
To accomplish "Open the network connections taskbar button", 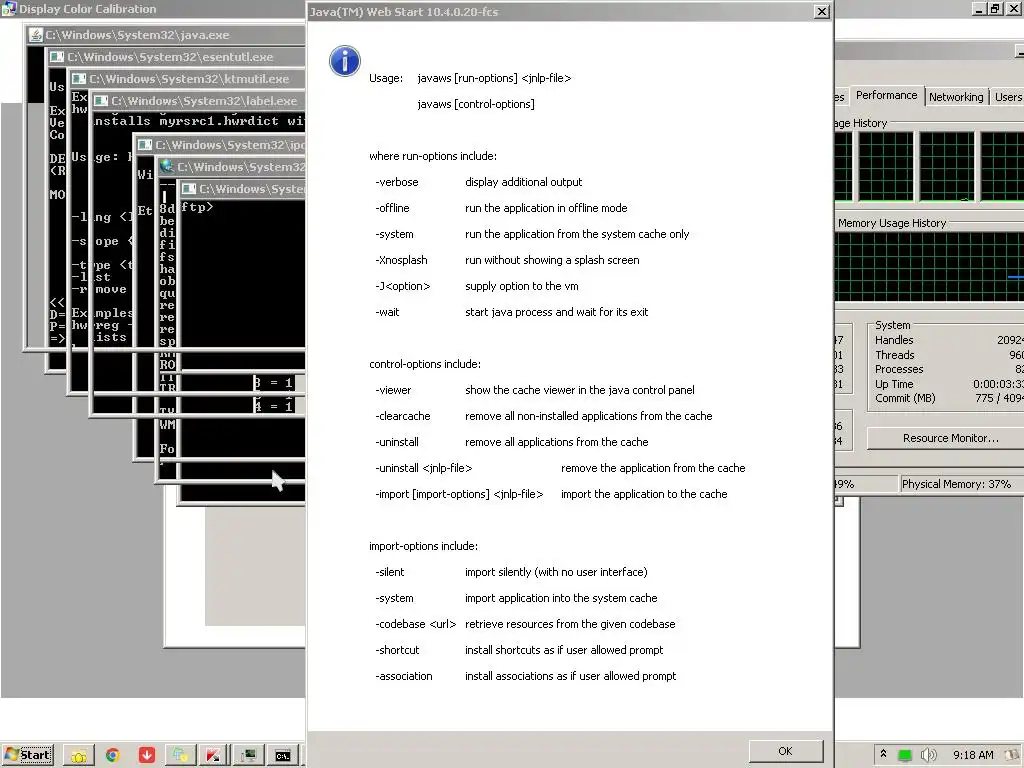I will (180, 756).
